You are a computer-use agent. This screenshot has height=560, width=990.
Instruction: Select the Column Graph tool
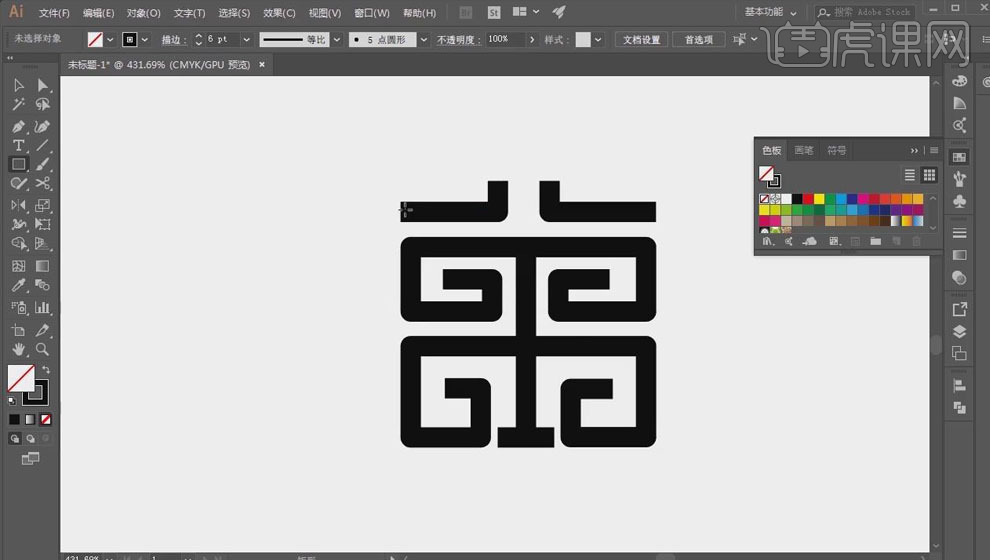click(x=42, y=307)
